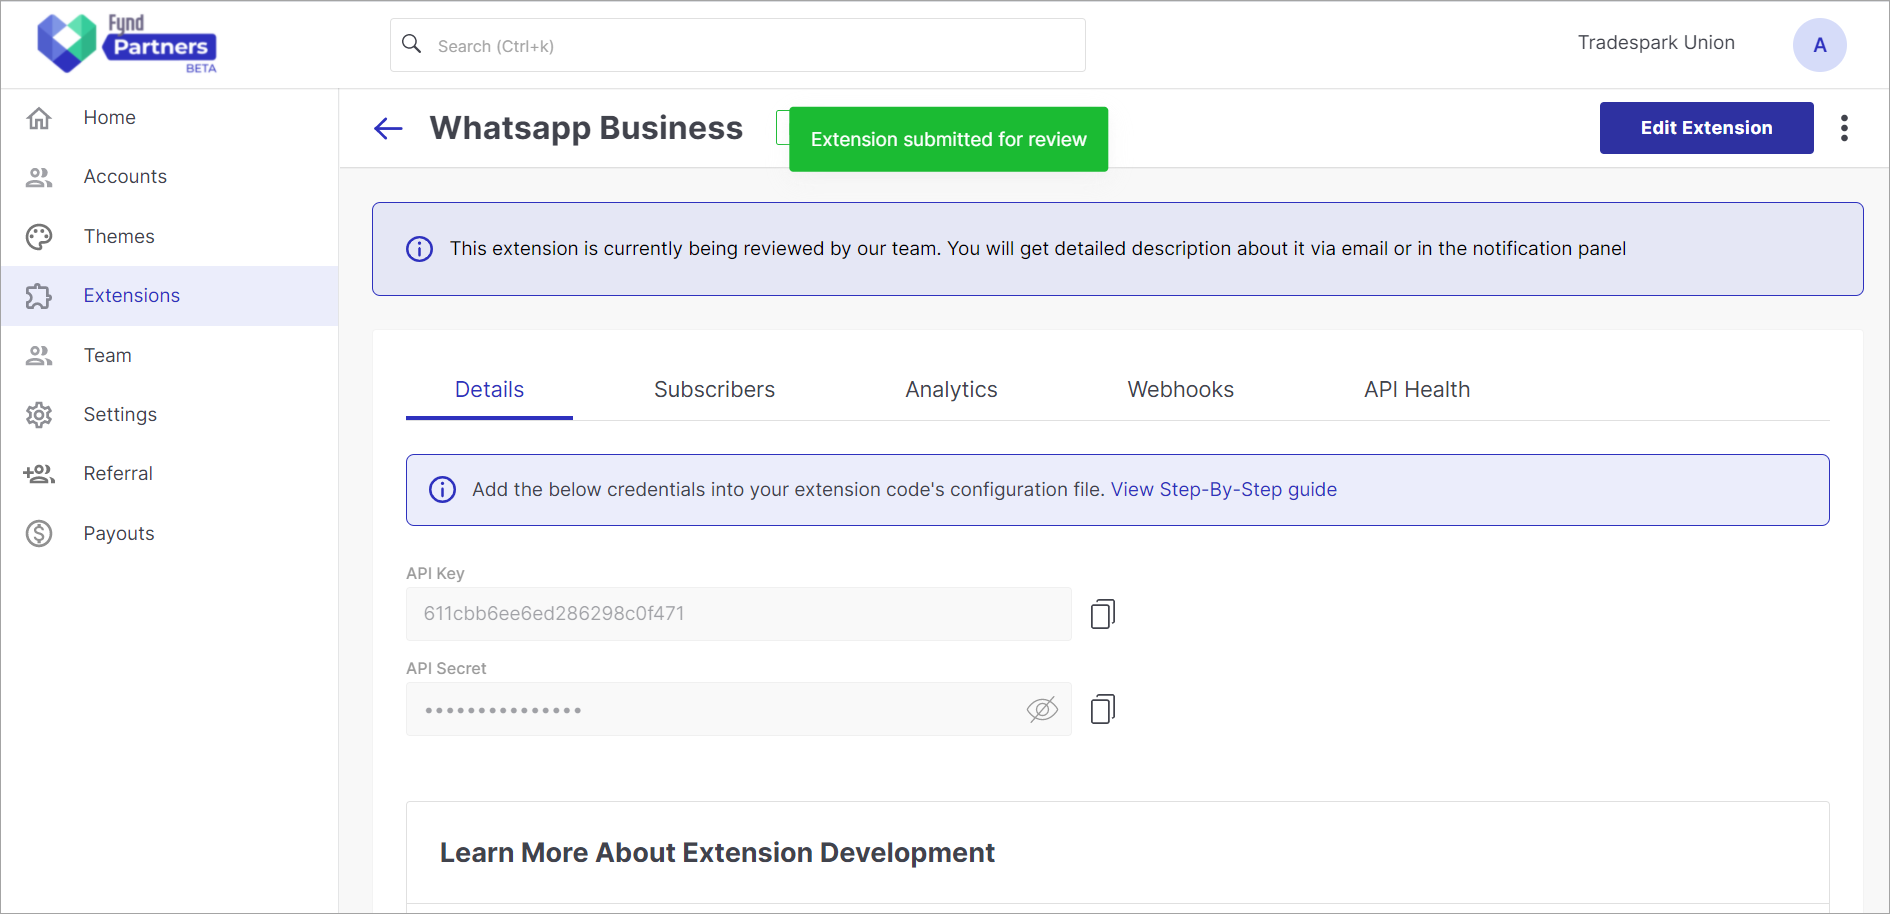Image resolution: width=1890 pixels, height=914 pixels.
Task: Click the Fynd Partners logo
Action: click(x=127, y=44)
